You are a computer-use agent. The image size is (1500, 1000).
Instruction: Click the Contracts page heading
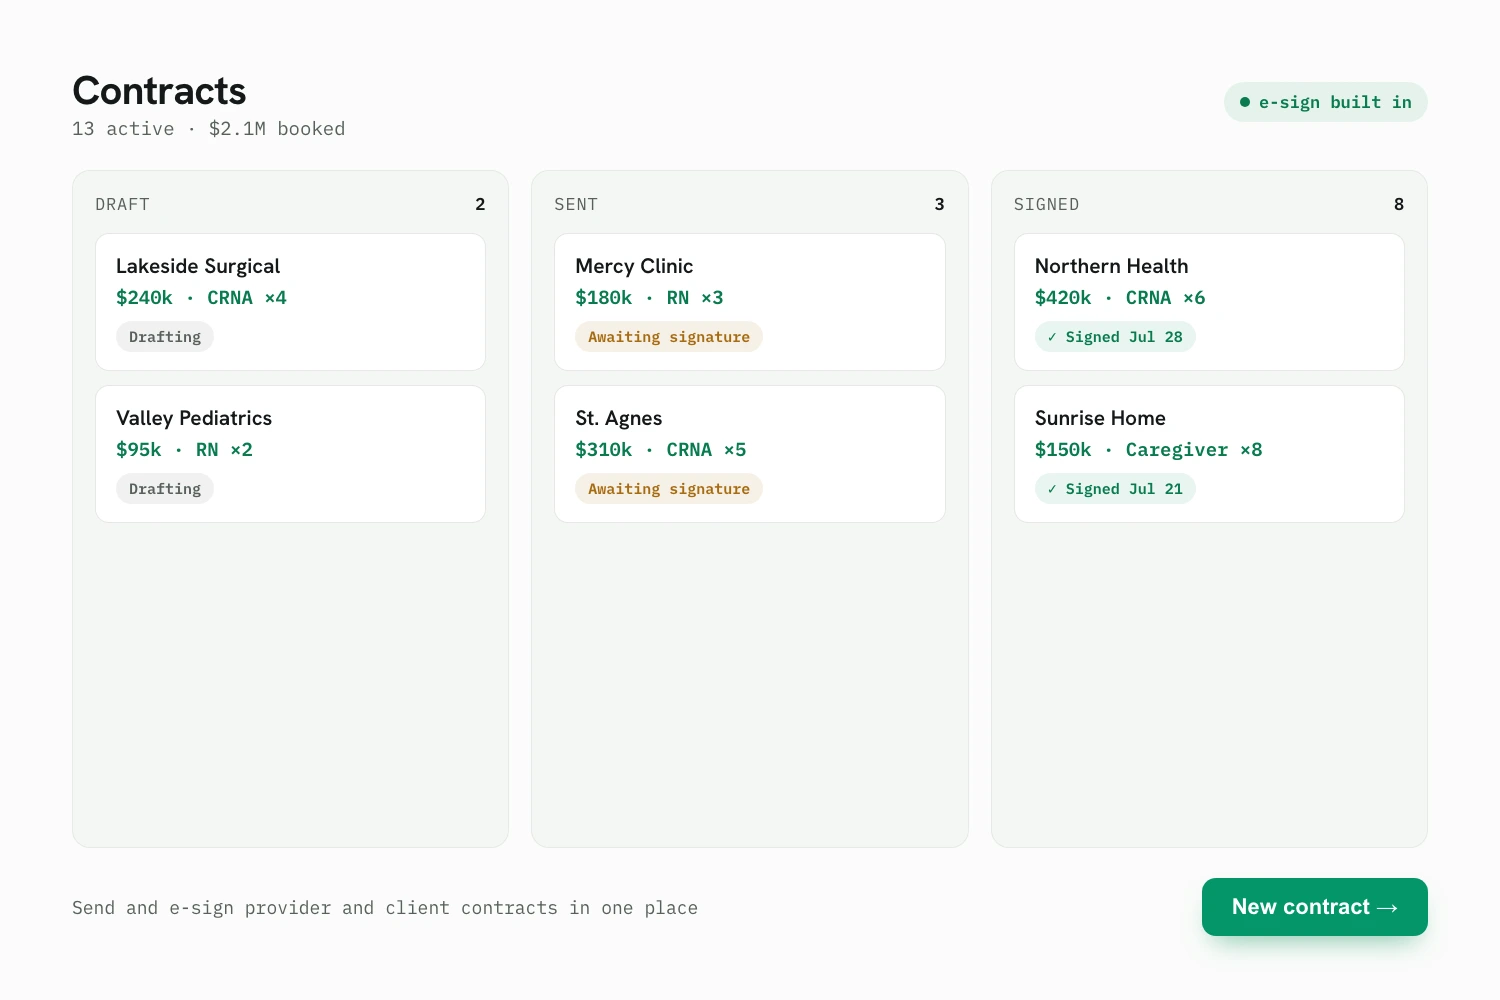(x=159, y=91)
